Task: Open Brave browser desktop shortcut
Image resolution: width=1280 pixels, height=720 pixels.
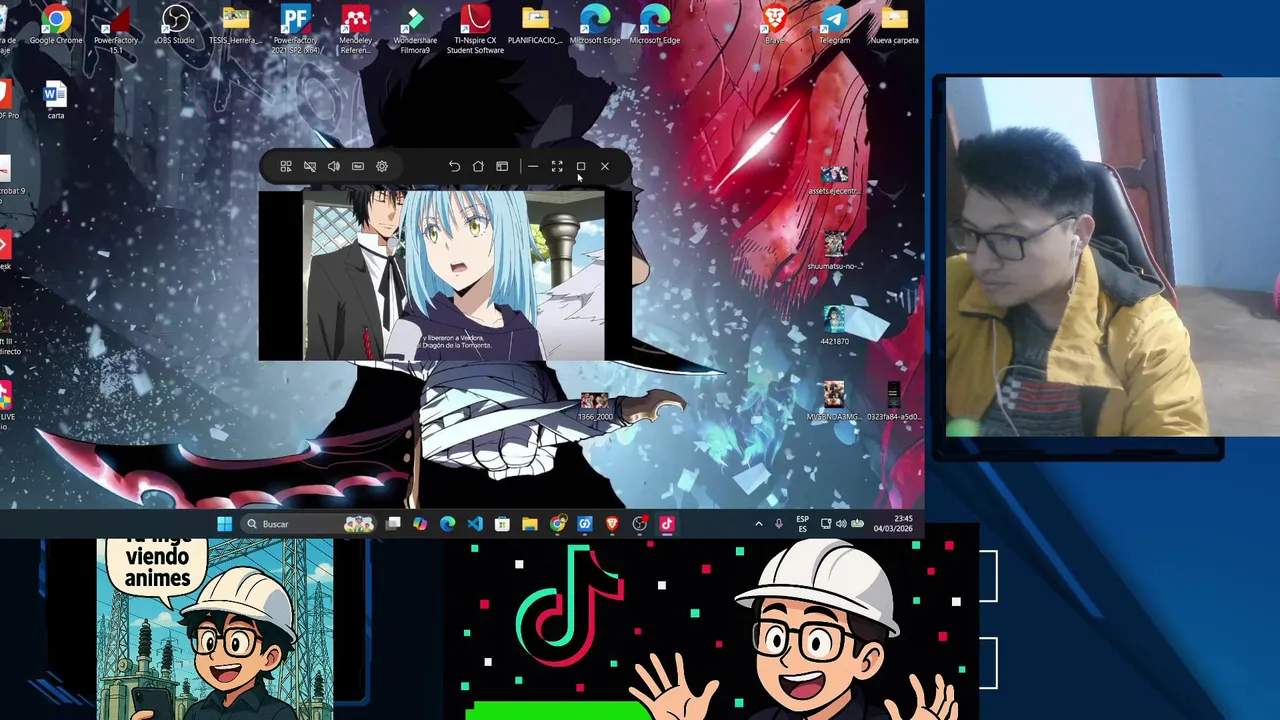Action: pos(774,26)
